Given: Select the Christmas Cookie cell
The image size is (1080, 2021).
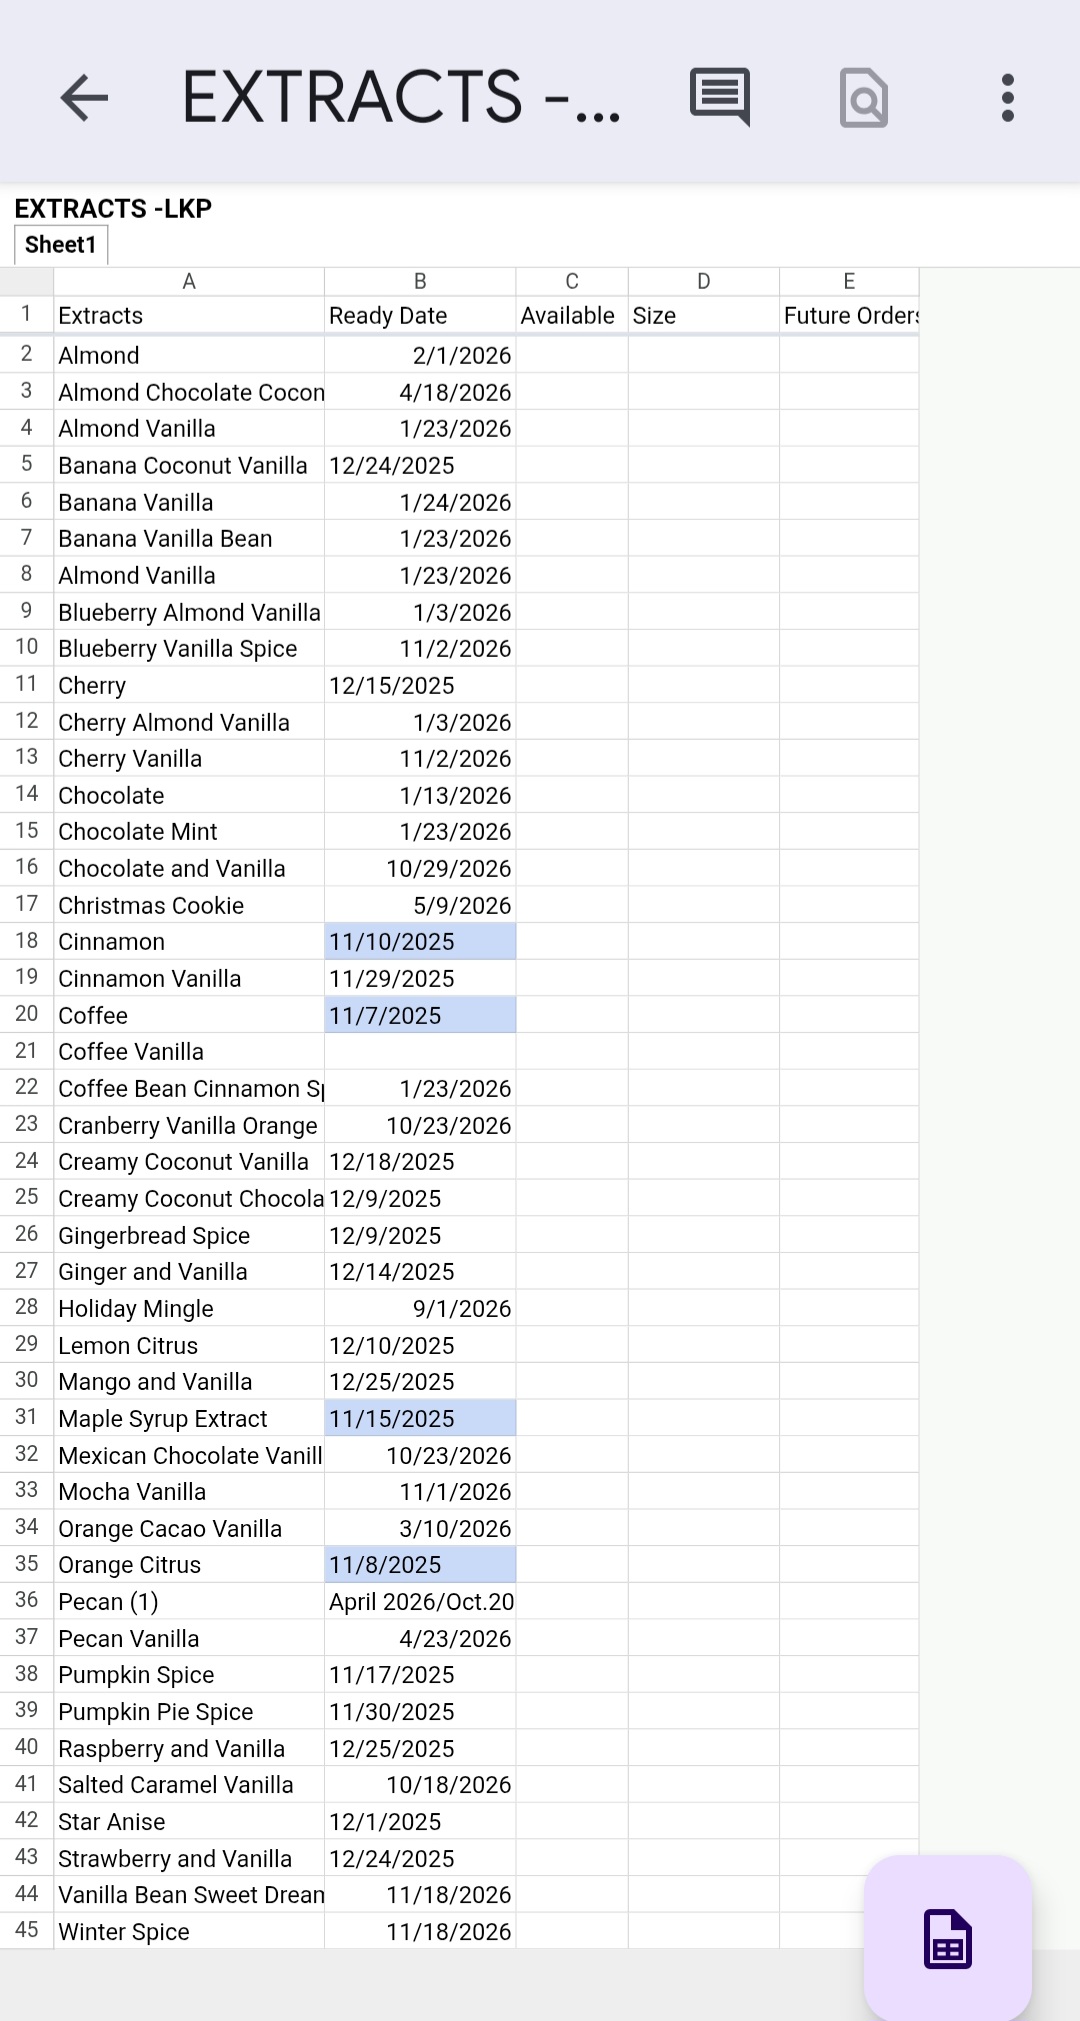Looking at the screenshot, I should [x=189, y=906].
